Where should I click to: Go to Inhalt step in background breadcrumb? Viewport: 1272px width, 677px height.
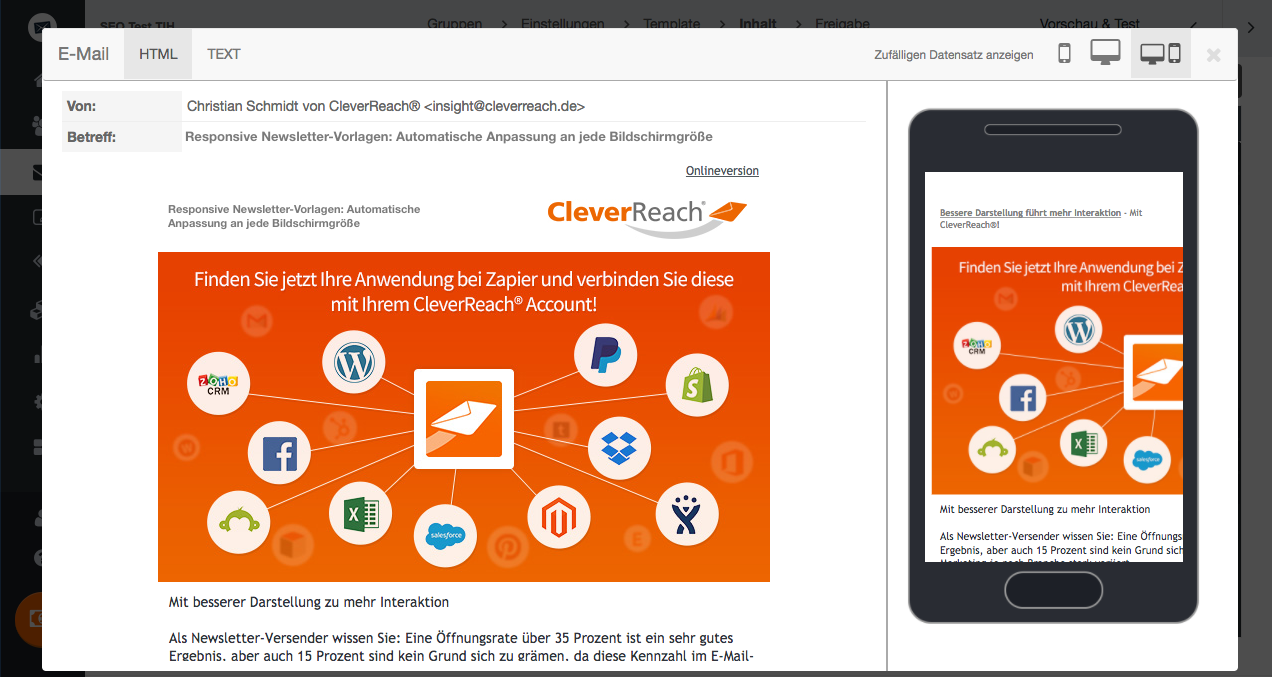pyautogui.click(x=758, y=24)
